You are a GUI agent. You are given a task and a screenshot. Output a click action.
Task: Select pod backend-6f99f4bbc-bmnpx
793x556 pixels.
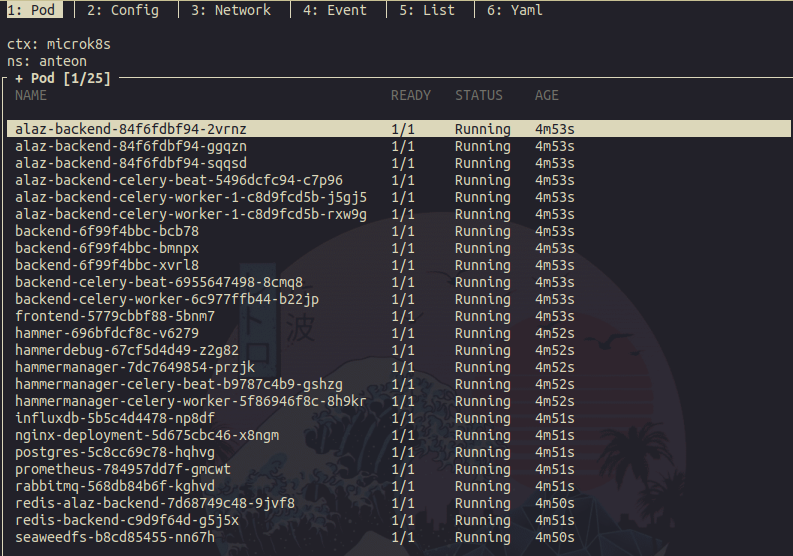point(399,248)
